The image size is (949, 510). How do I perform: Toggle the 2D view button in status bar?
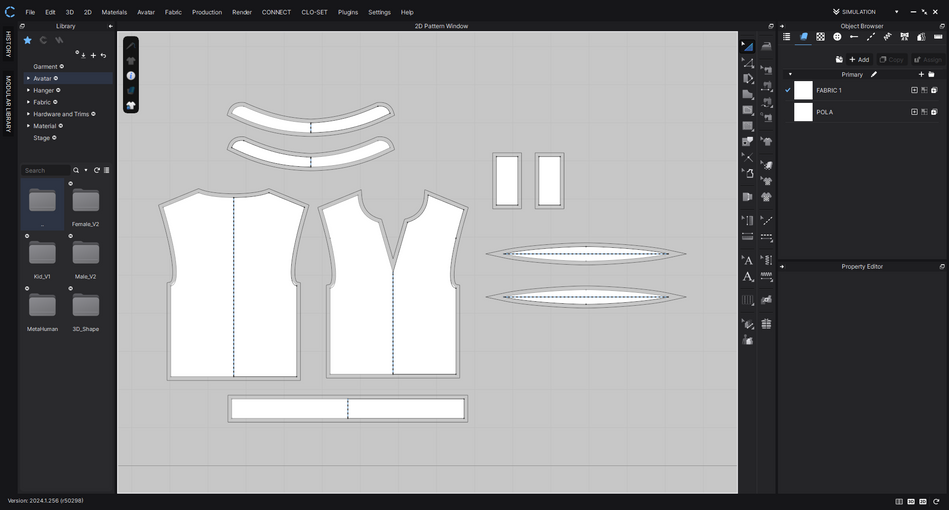(923, 502)
